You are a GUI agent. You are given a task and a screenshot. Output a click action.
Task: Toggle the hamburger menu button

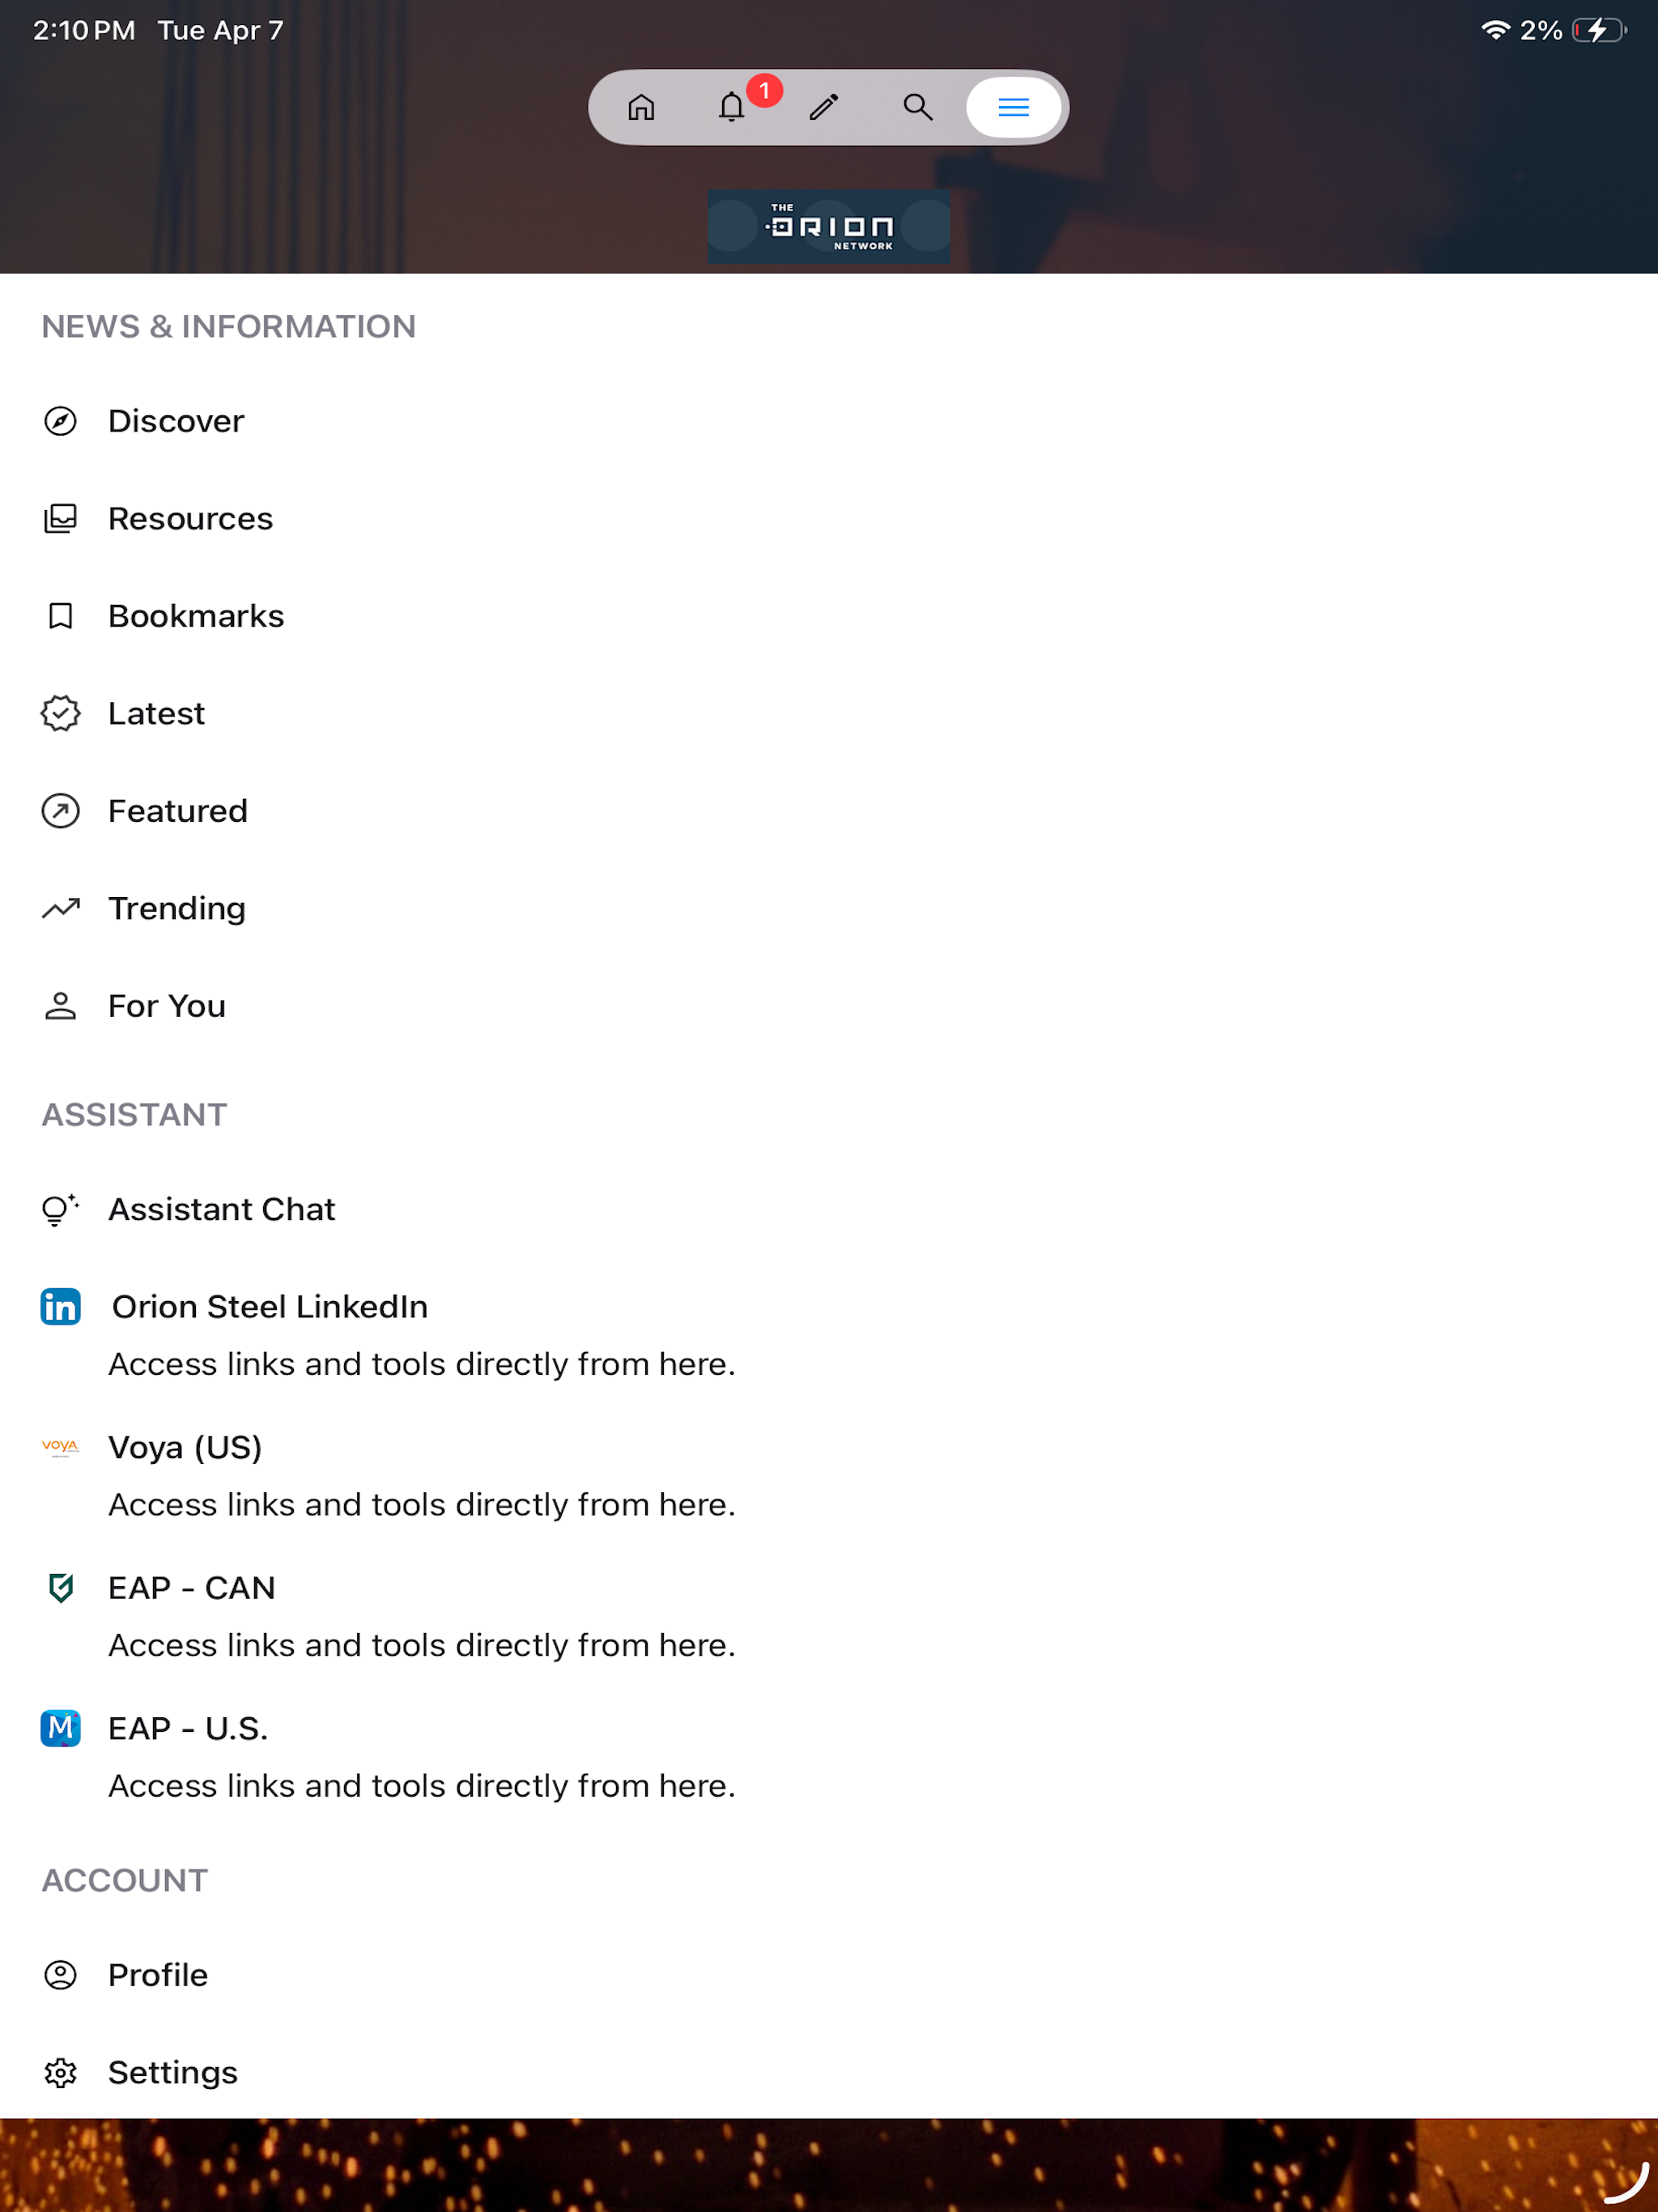pos(1013,107)
